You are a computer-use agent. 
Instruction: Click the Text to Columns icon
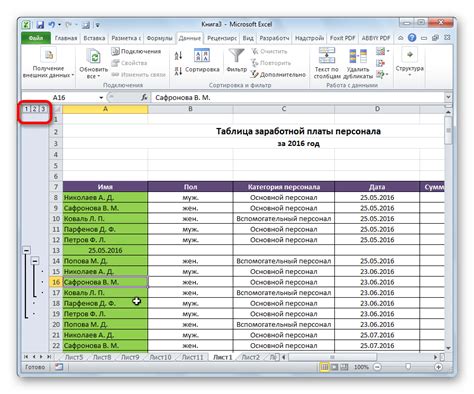[327, 55]
